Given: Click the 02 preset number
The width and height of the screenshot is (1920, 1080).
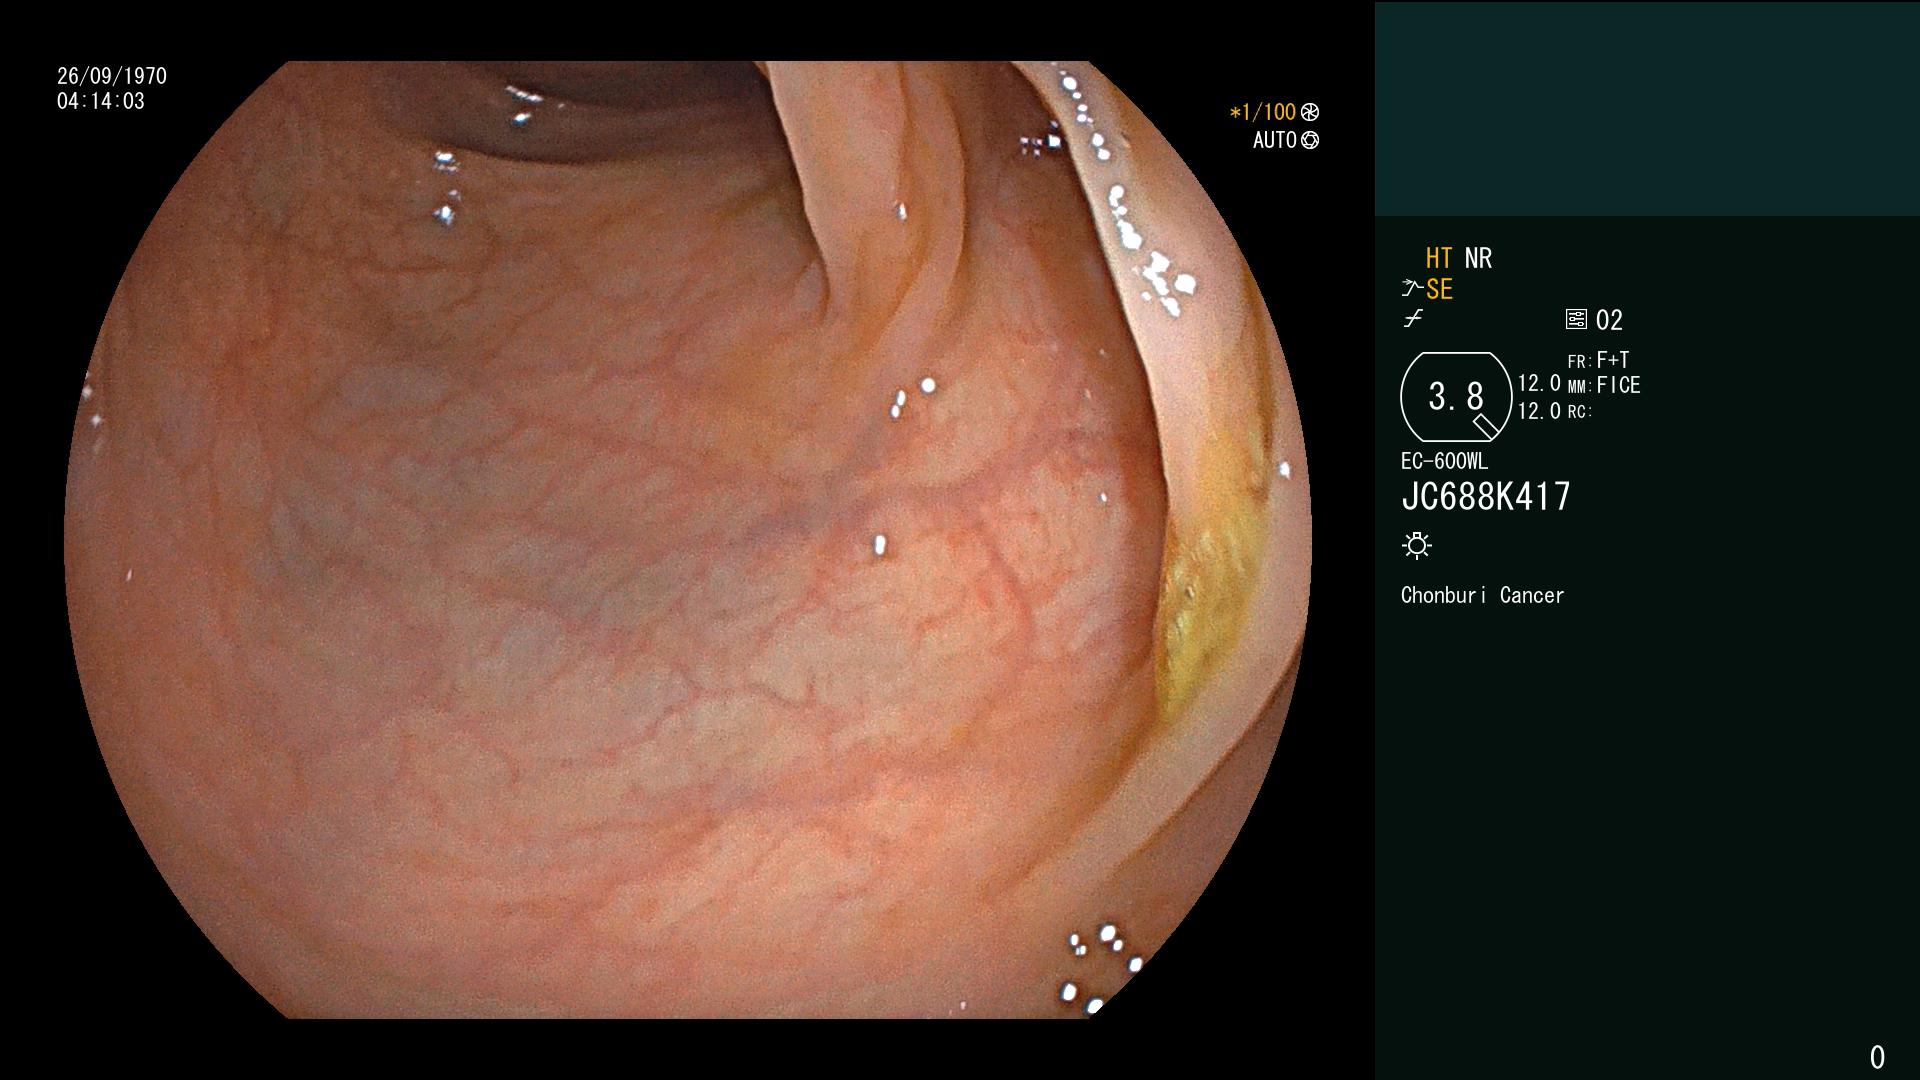Looking at the screenshot, I should (x=1609, y=321).
